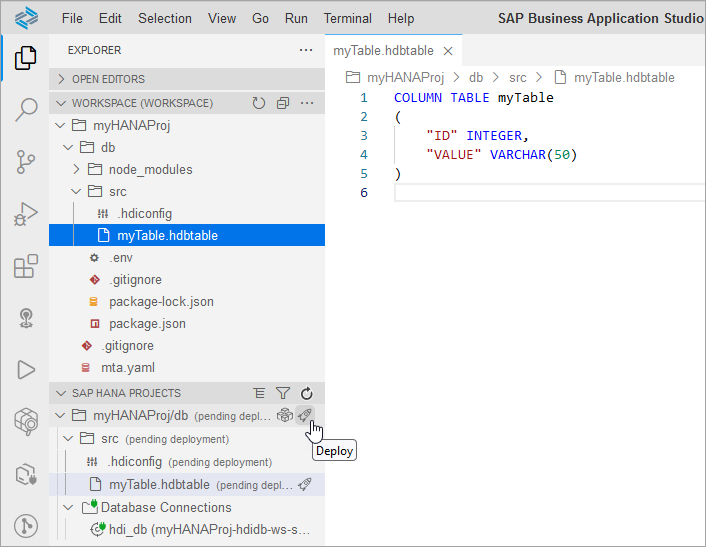The image size is (706, 547).
Task: Collapse the src folder in workspace explorer
Action: point(76,191)
